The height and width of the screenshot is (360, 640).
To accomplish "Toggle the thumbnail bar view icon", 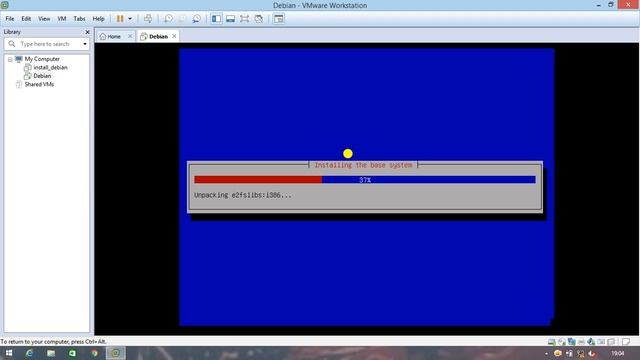I will pos(231,19).
